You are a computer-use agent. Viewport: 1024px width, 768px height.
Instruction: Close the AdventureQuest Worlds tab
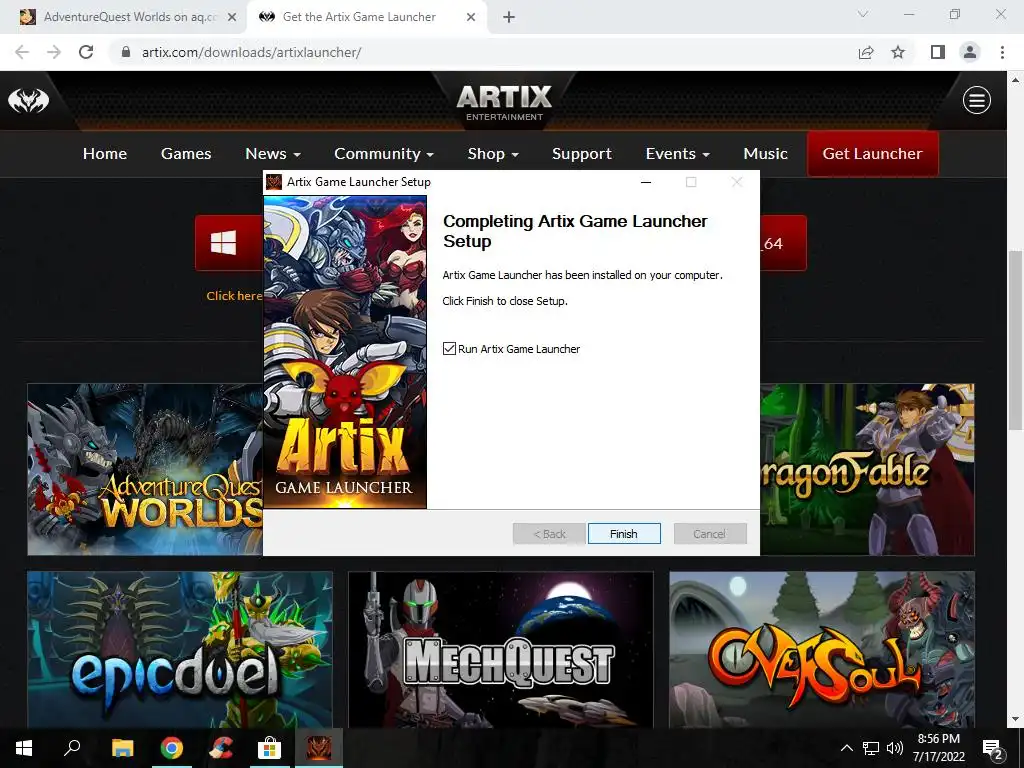click(x=231, y=17)
